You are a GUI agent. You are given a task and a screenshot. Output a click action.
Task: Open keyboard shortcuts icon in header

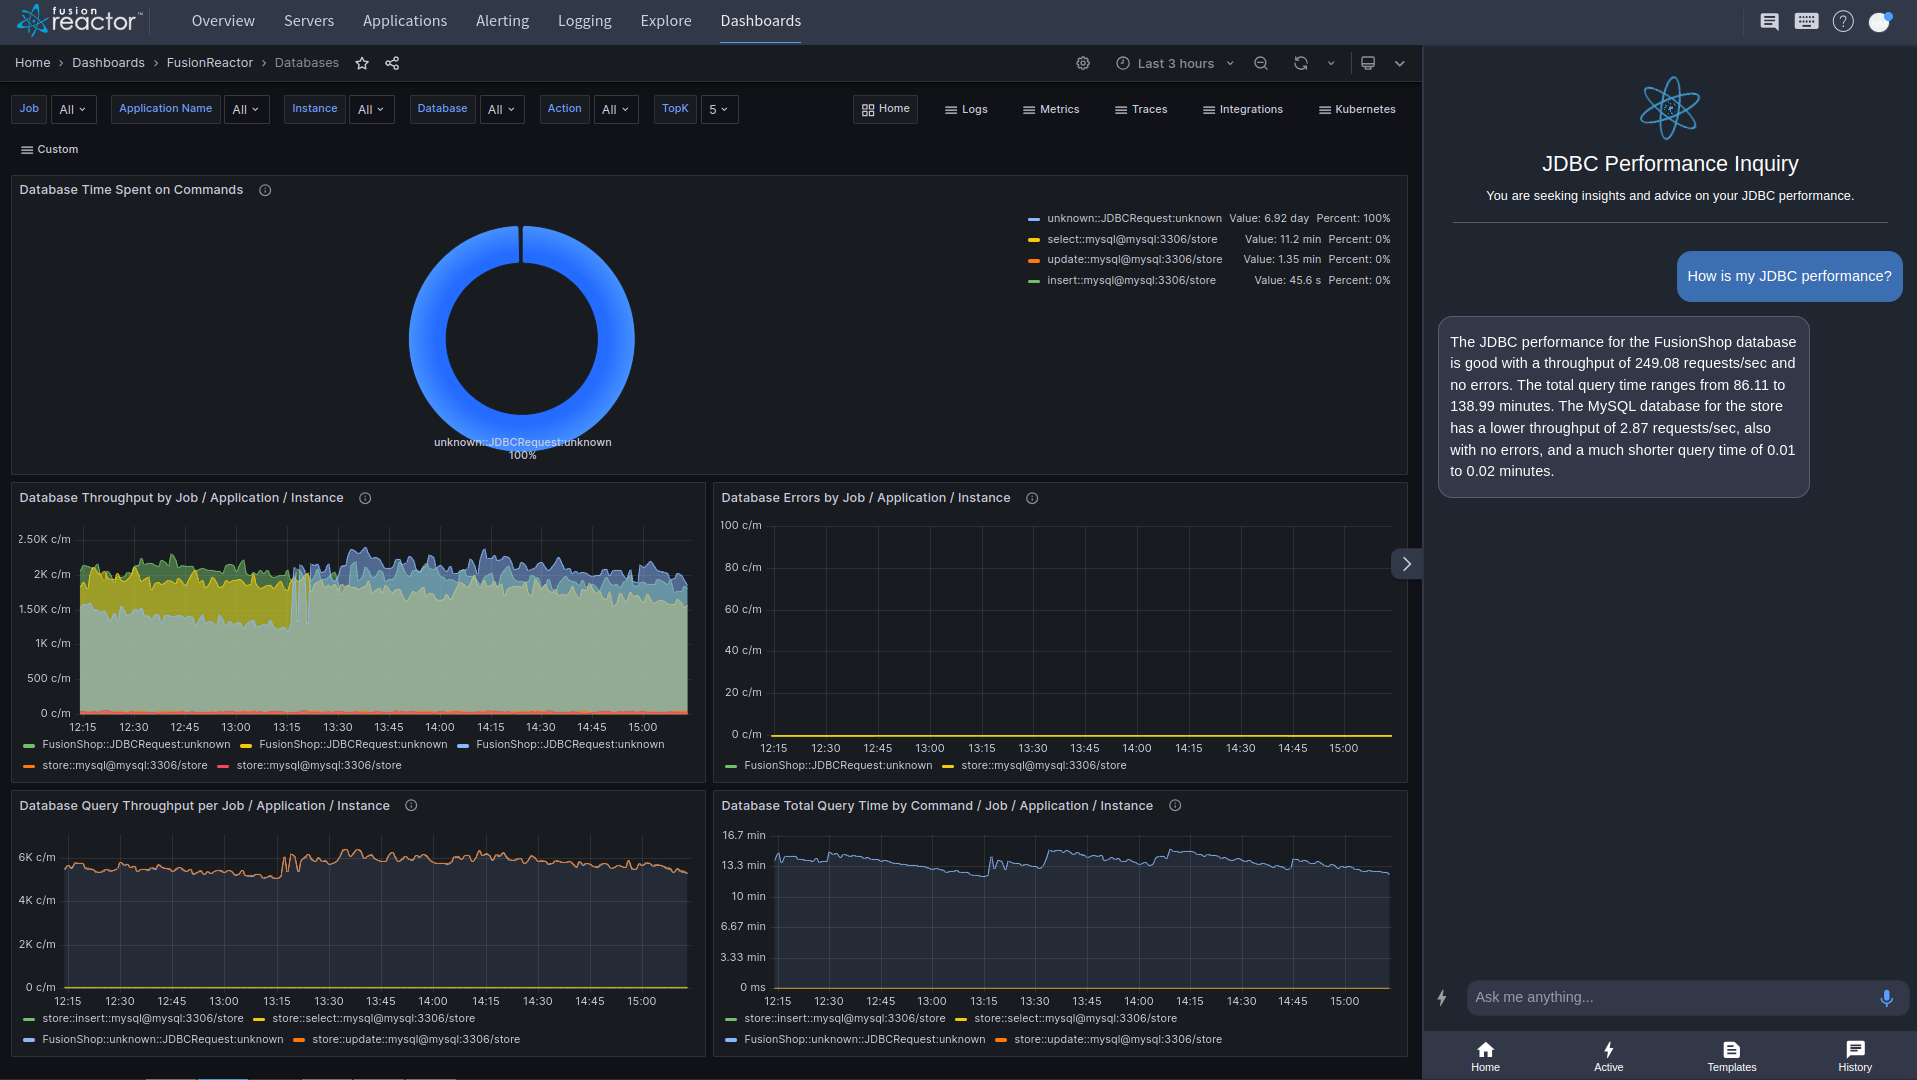(x=1806, y=21)
